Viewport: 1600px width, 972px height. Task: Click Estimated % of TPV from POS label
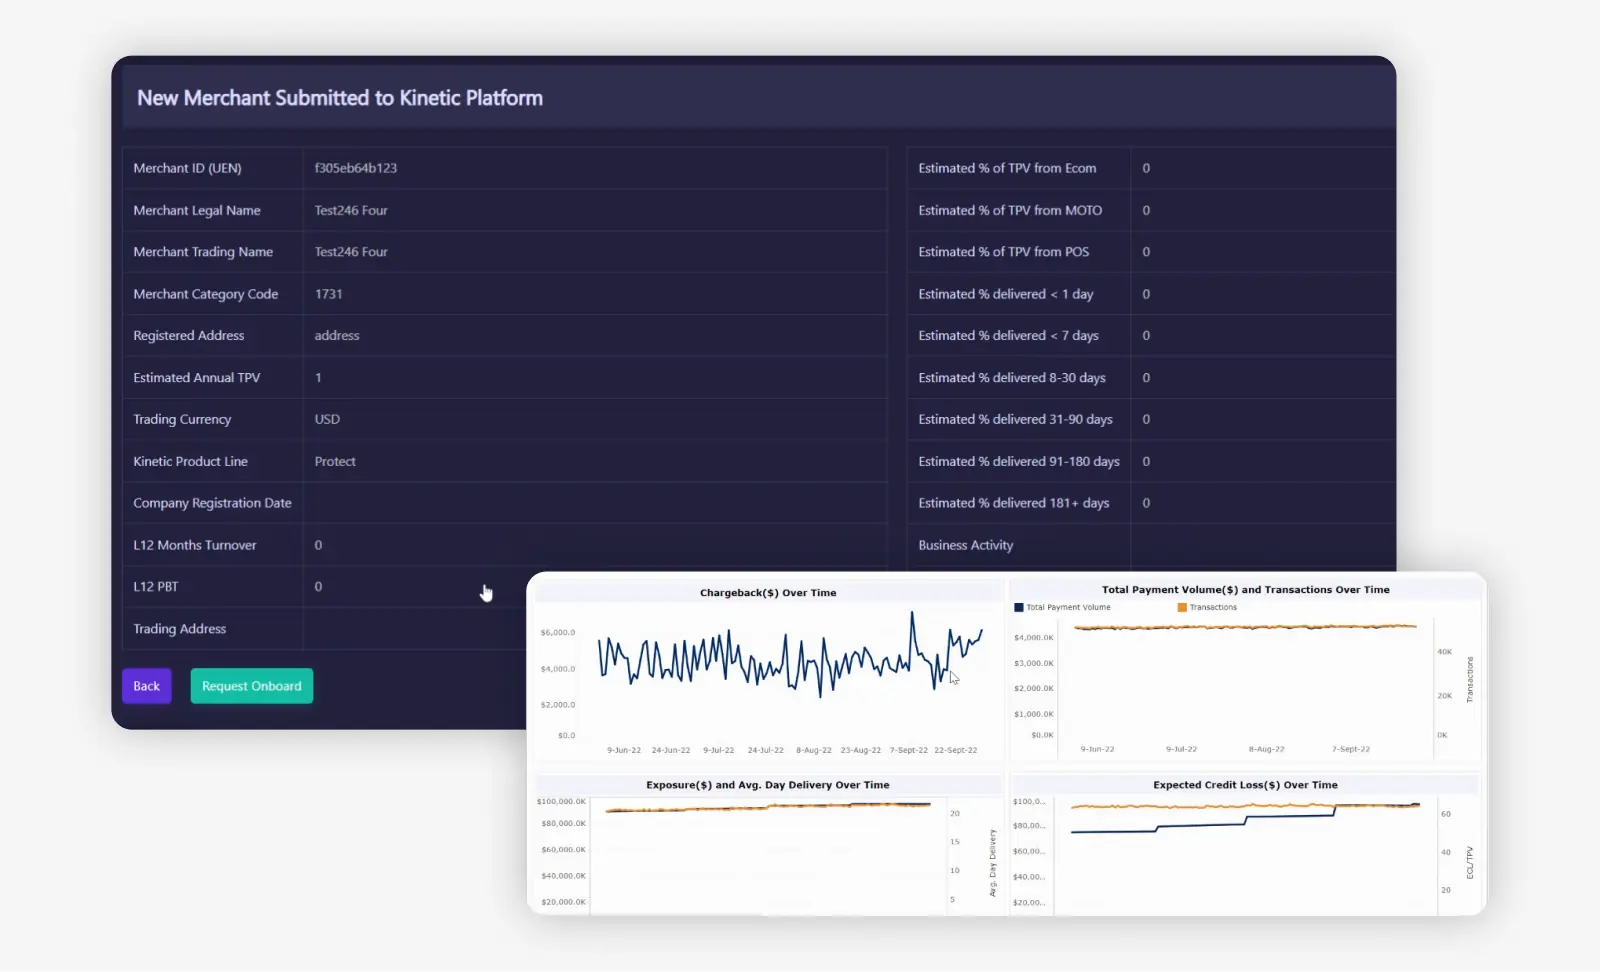pyautogui.click(x=1004, y=252)
